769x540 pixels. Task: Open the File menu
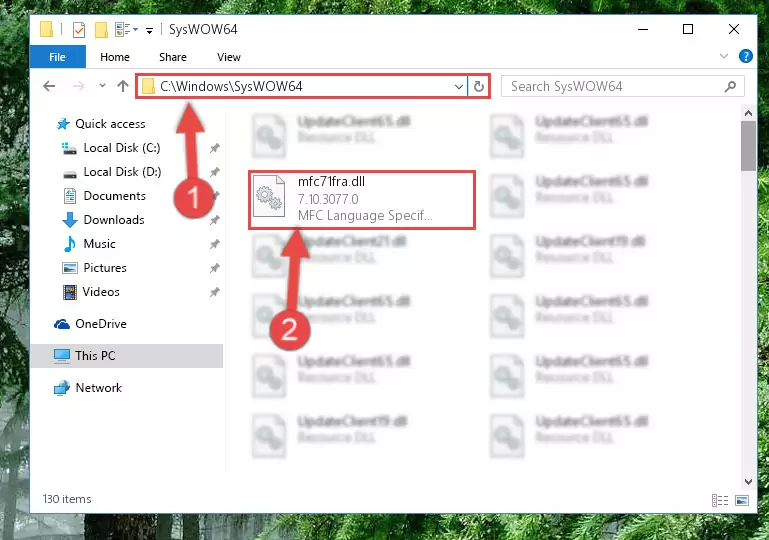(x=57, y=57)
